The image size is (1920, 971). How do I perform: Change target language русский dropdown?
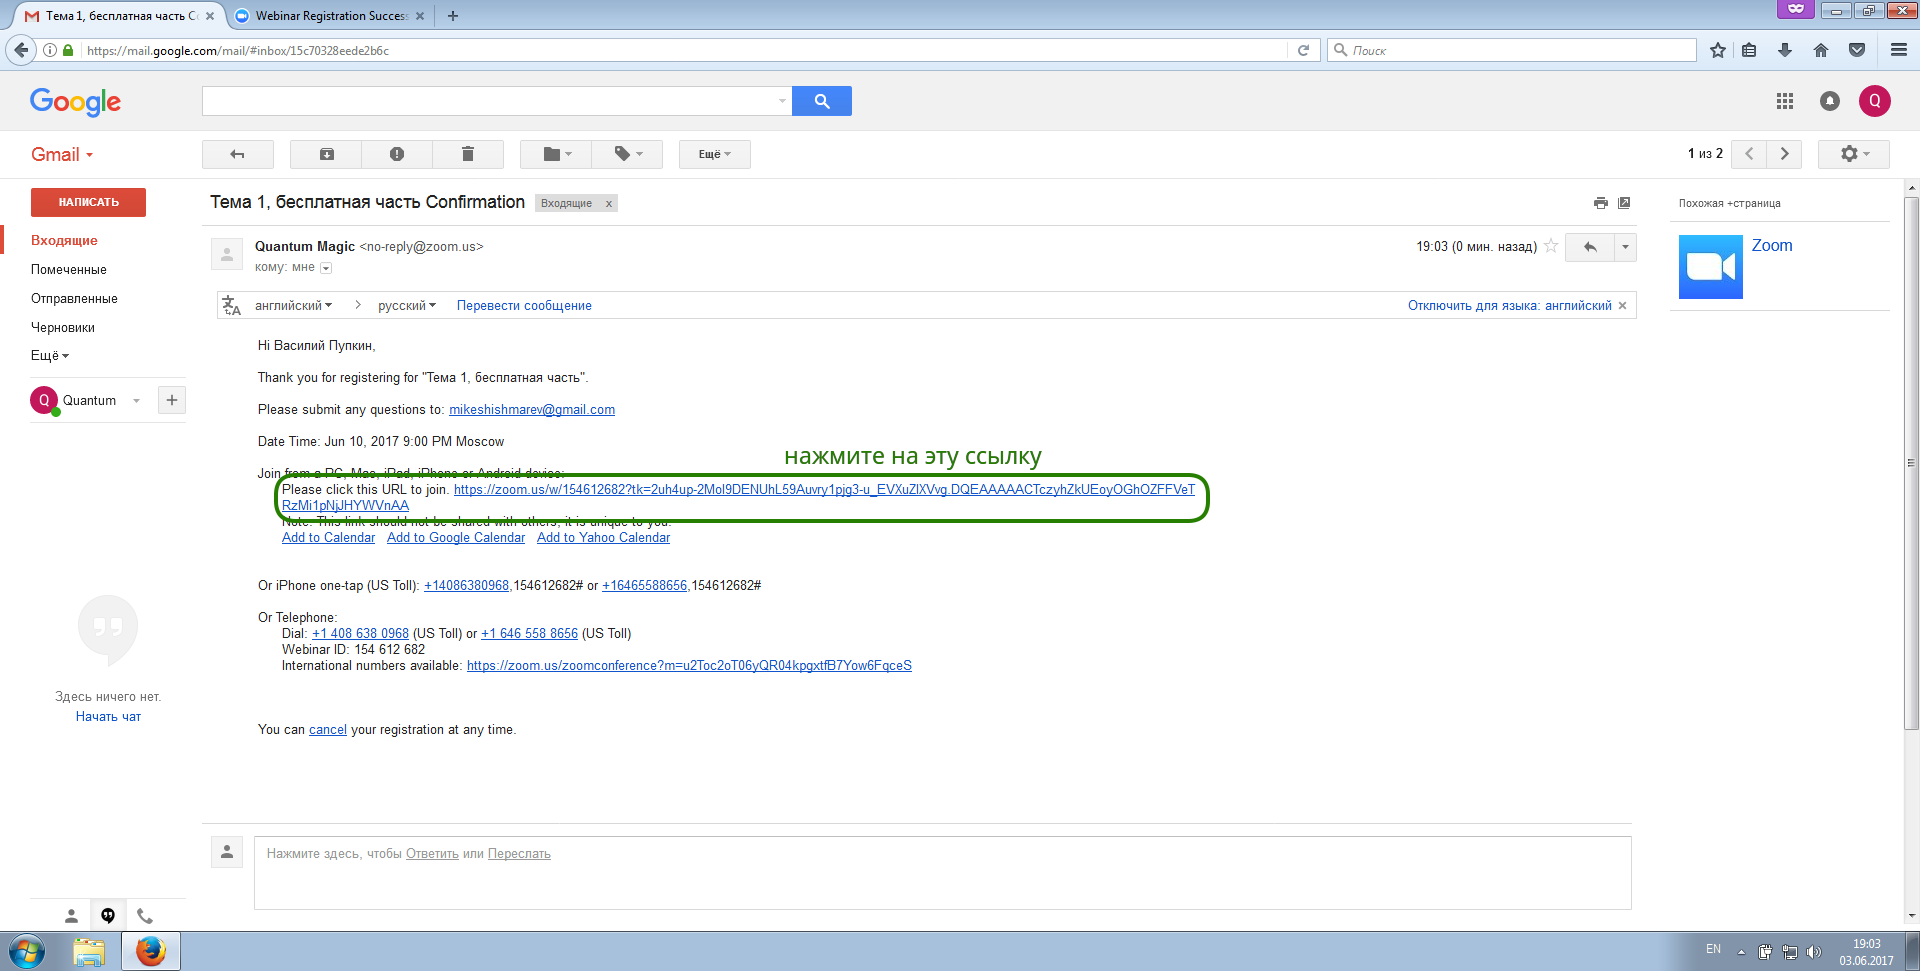click(407, 306)
